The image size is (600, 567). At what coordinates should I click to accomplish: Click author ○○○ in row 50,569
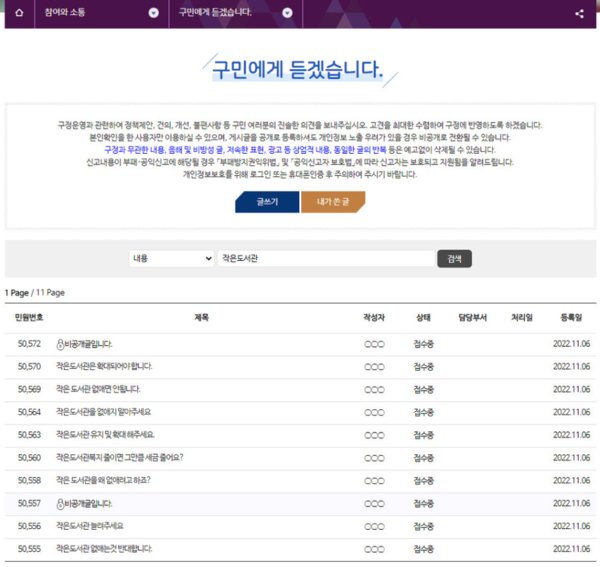[374, 389]
